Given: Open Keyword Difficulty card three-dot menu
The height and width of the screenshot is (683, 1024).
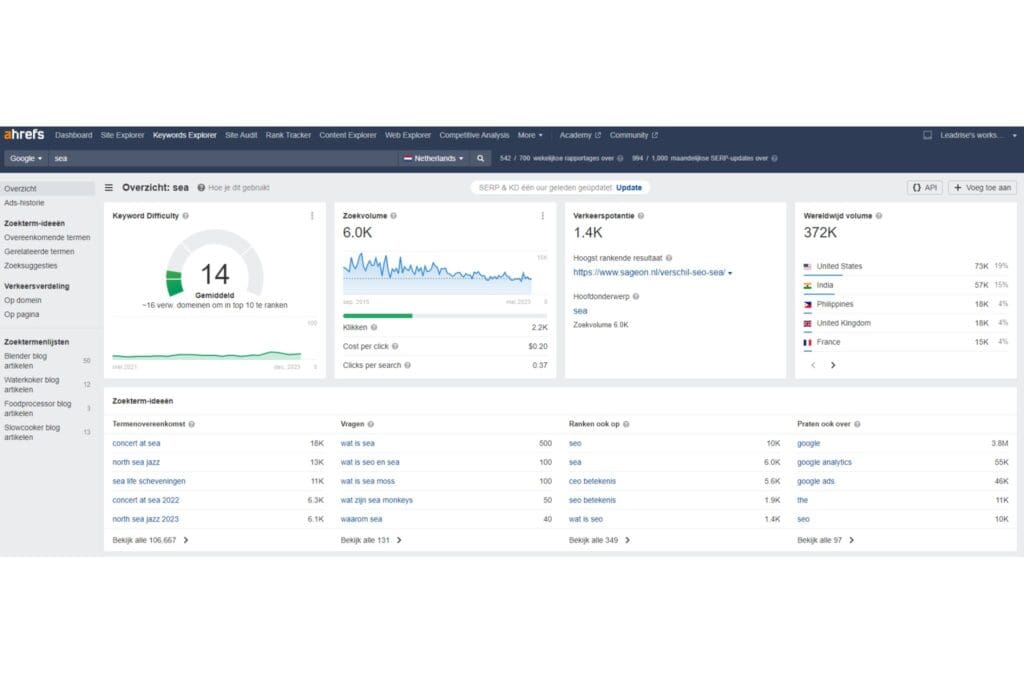Looking at the screenshot, I should 312,215.
